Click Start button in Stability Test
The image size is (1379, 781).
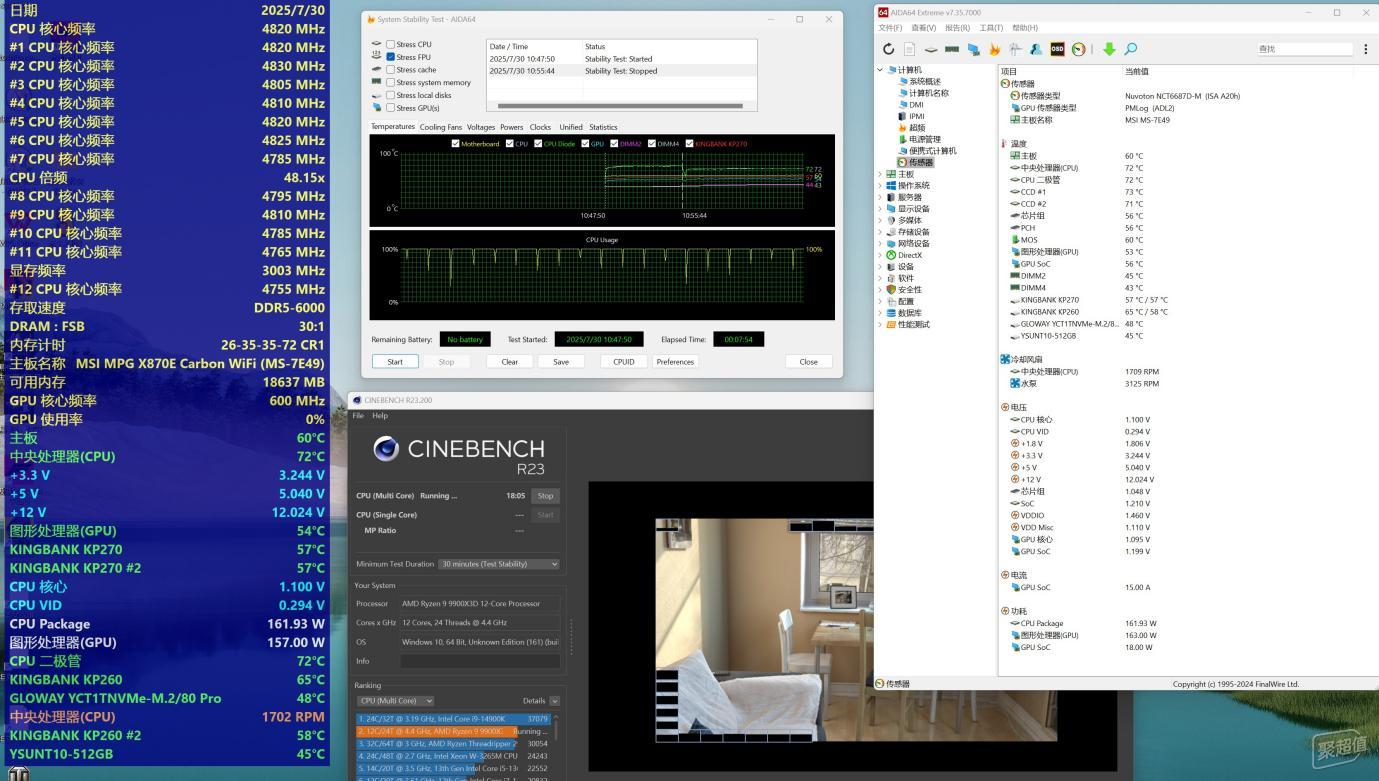coord(395,361)
